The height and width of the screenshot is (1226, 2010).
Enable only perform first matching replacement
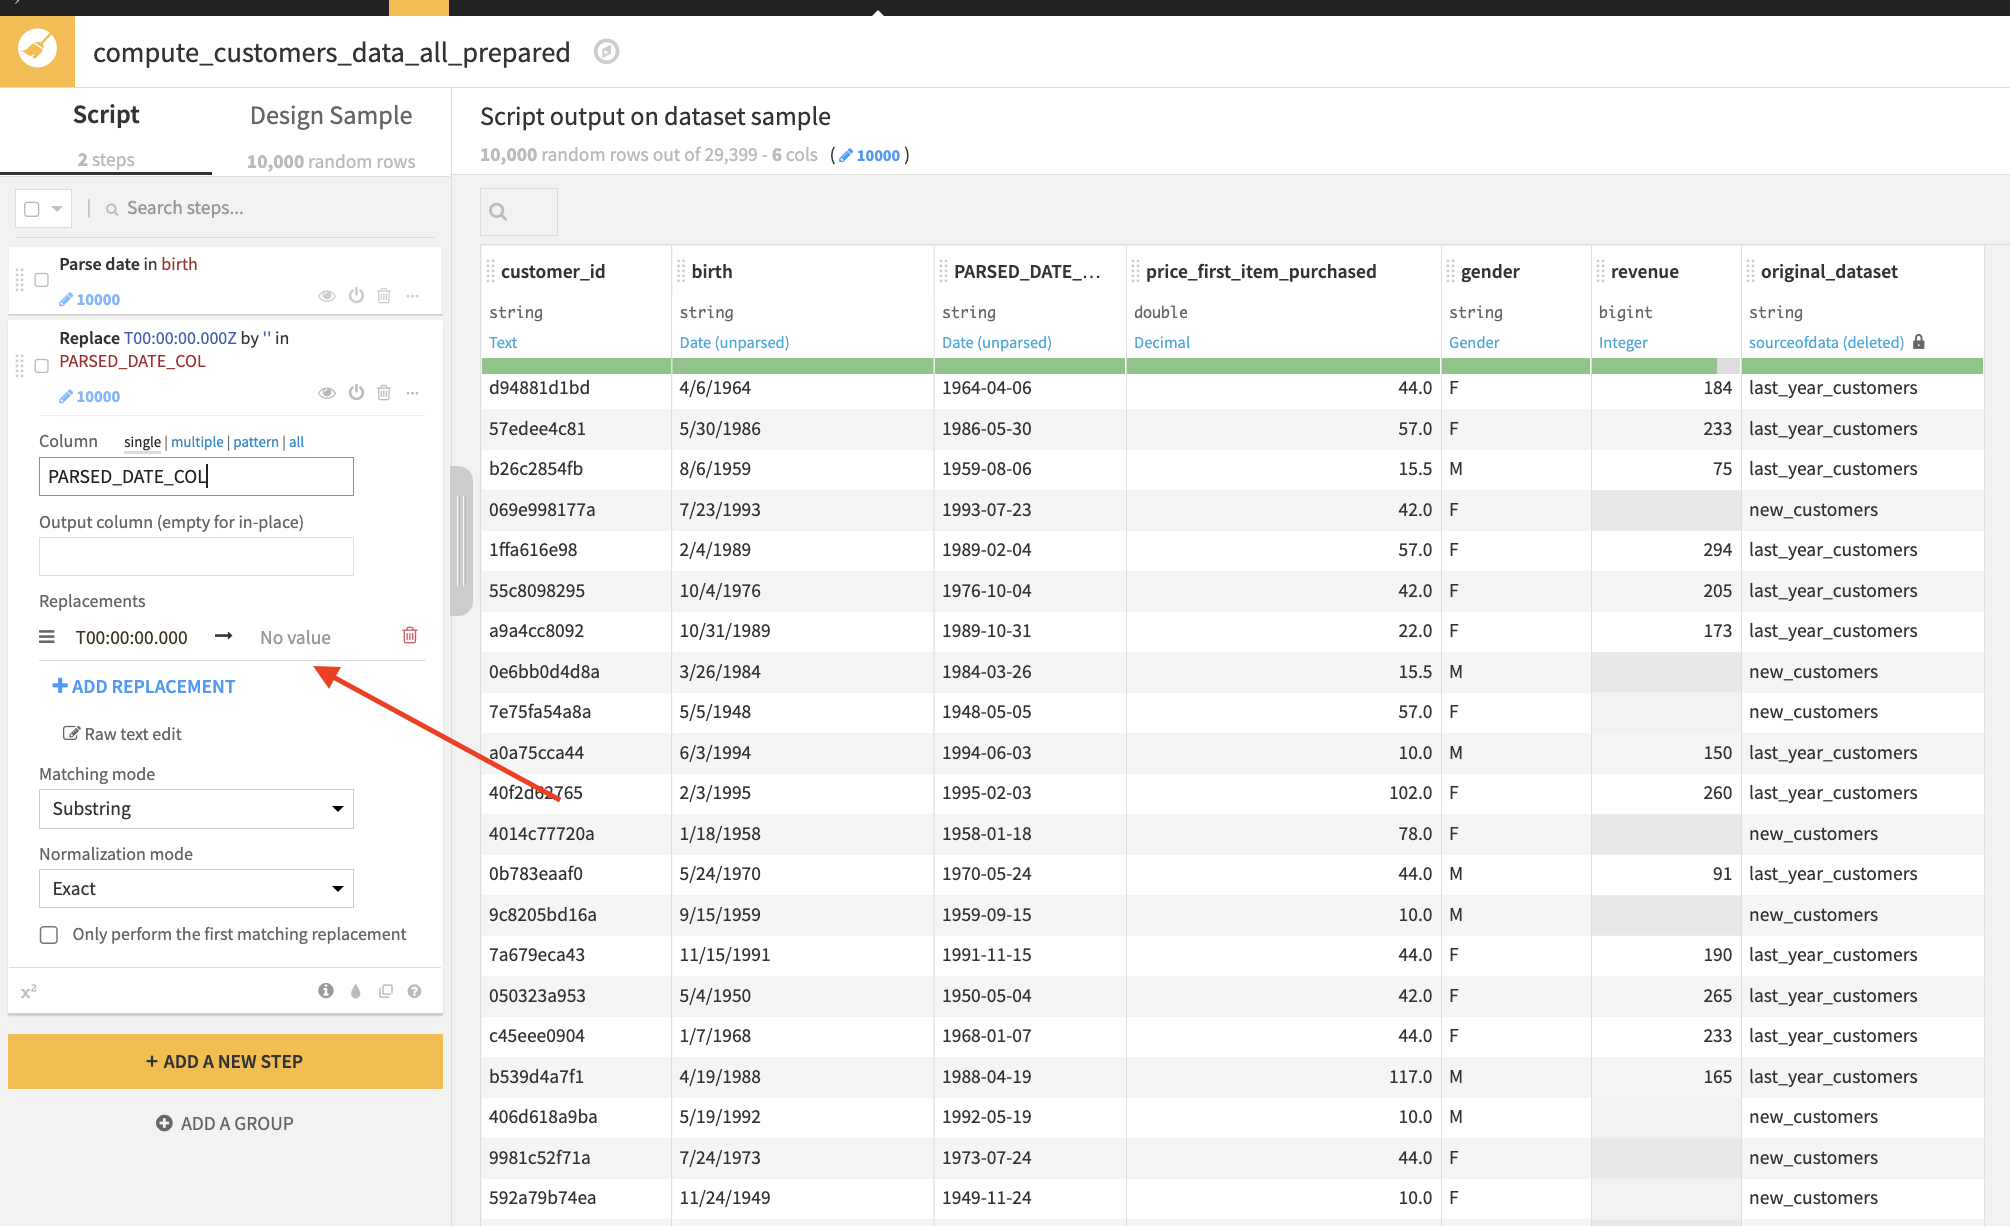49,935
